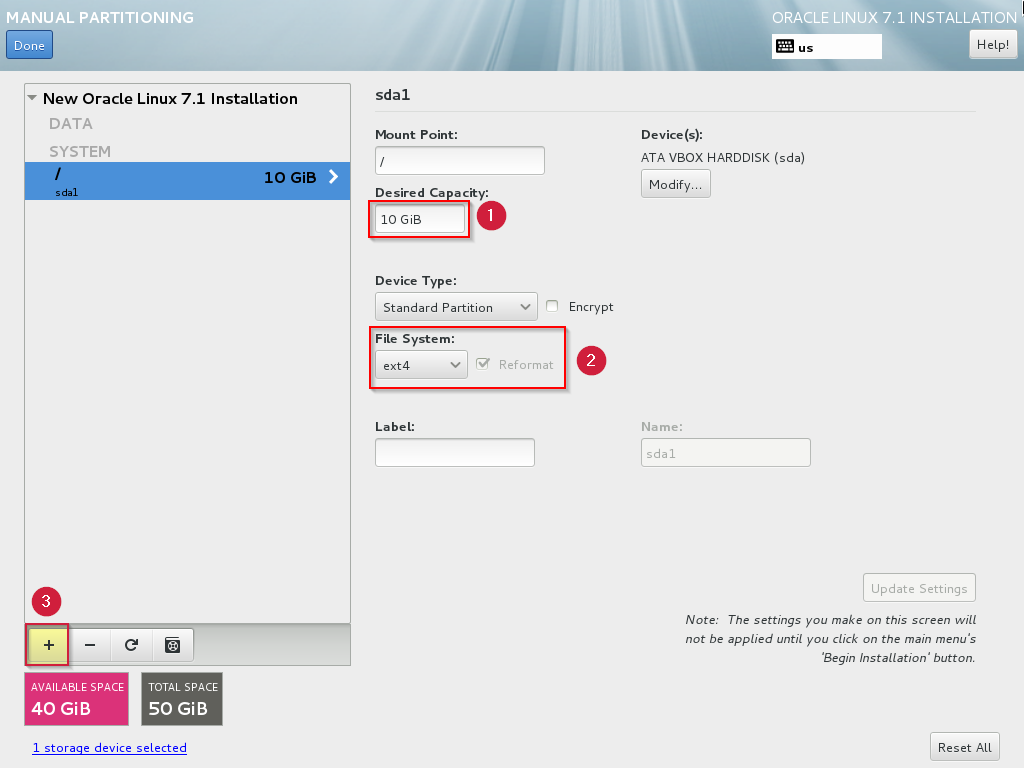Click the configure selected mount point icon
Image resolution: width=1024 pixels, height=768 pixels.
(x=172, y=645)
